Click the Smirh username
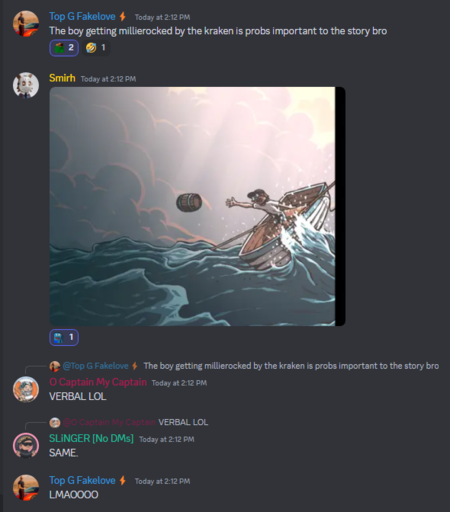The height and width of the screenshot is (512, 450). (x=62, y=78)
